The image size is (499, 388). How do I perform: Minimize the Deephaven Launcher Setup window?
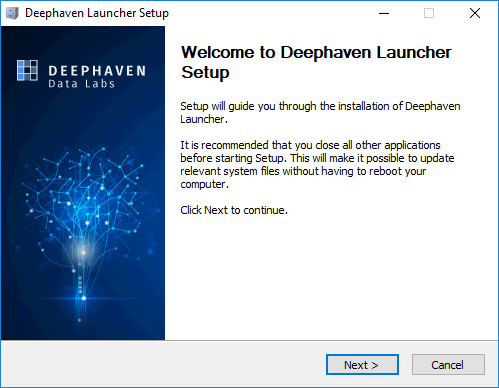coord(384,13)
